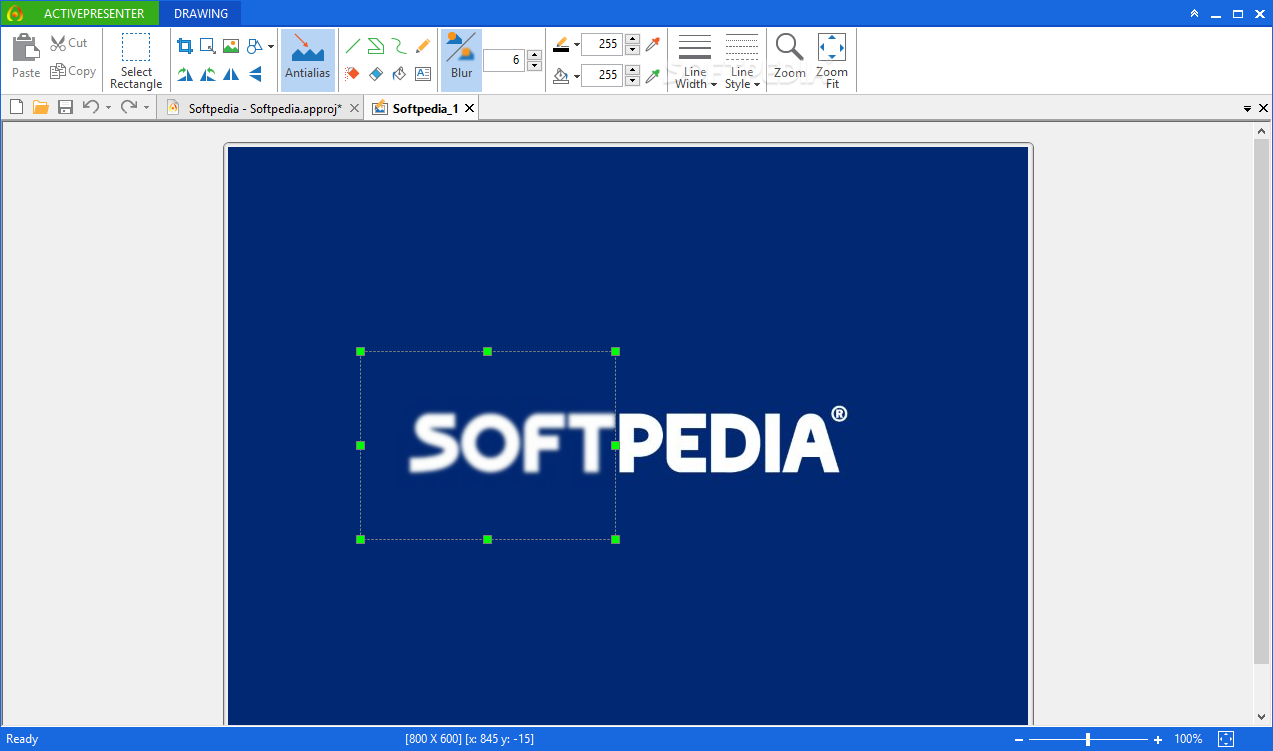Rotate the image left
Image resolution: width=1273 pixels, height=751 pixels.
pyautogui.click(x=208, y=74)
